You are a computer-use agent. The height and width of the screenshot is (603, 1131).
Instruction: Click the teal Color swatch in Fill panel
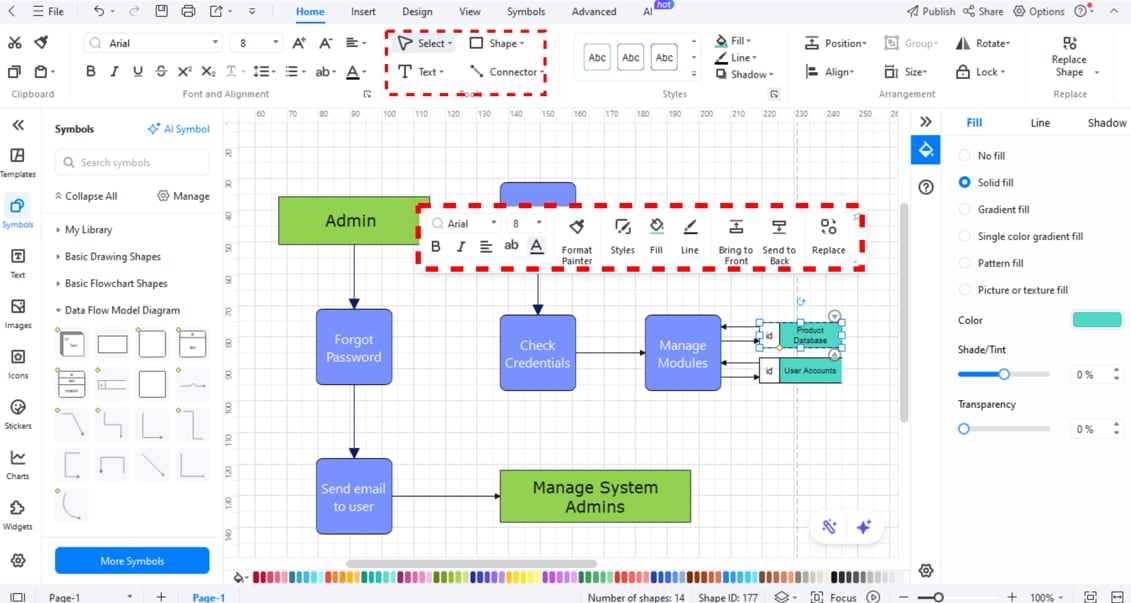[1097, 320]
